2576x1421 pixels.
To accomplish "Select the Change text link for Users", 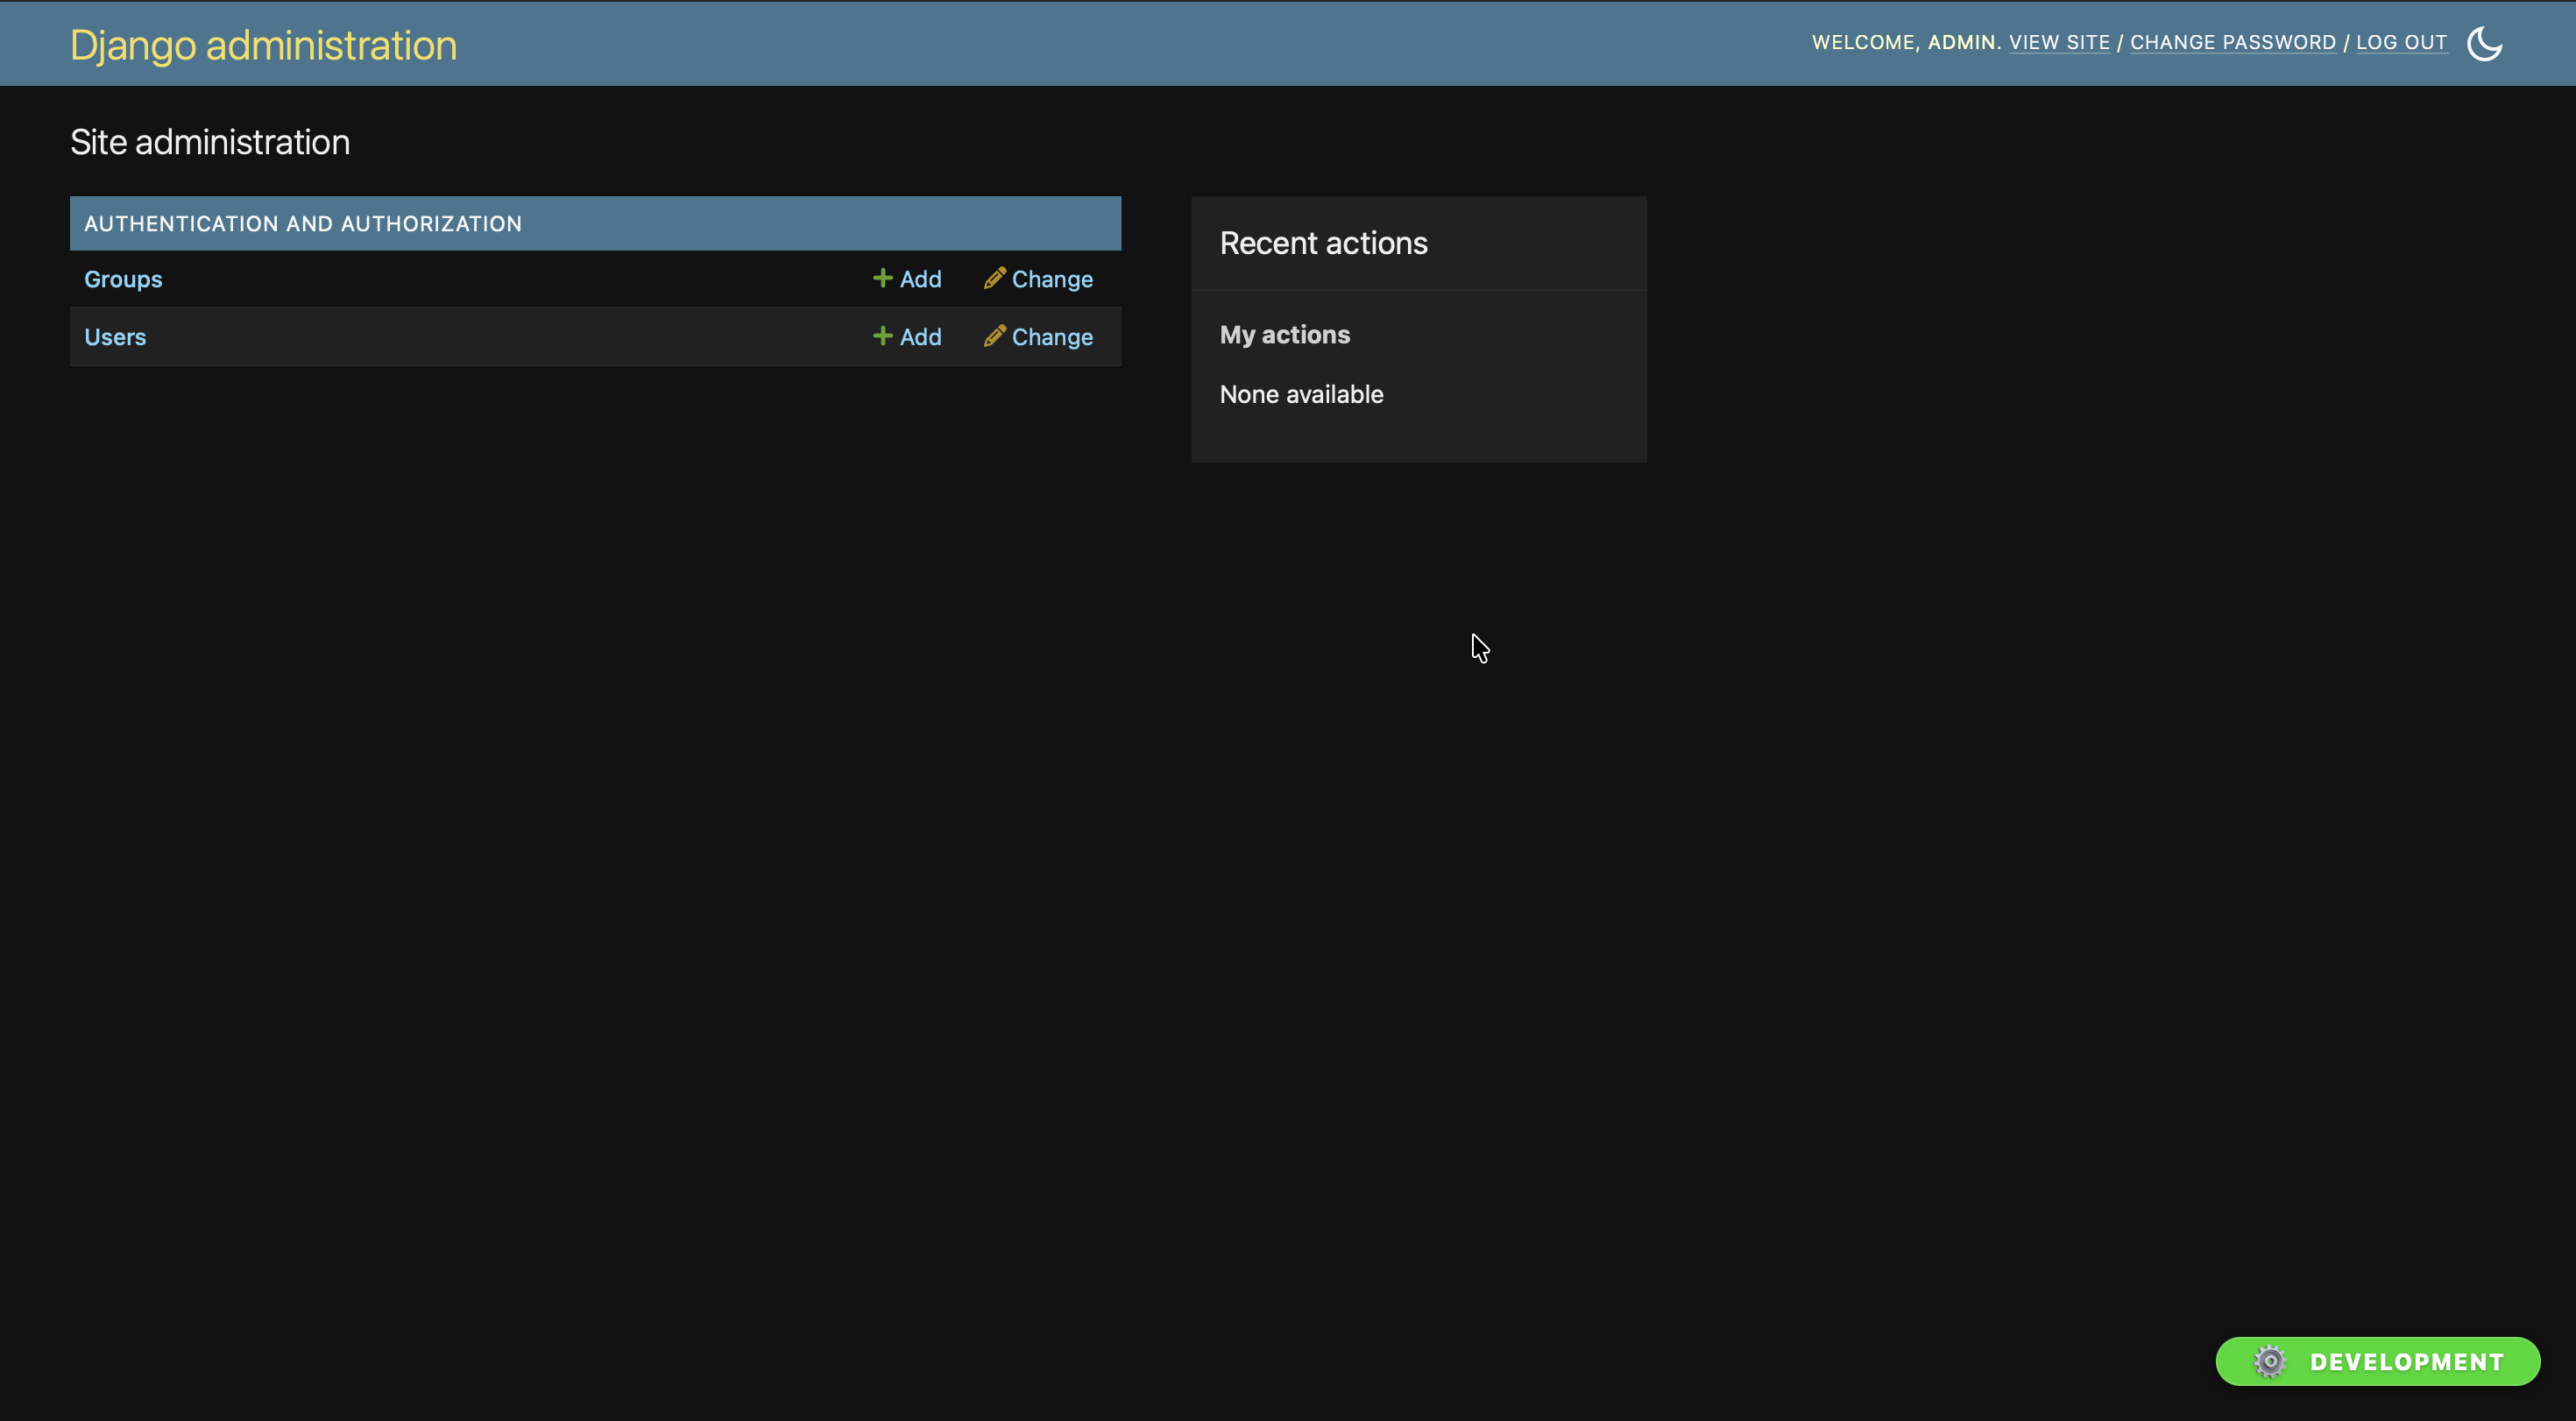I will [1052, 337].
